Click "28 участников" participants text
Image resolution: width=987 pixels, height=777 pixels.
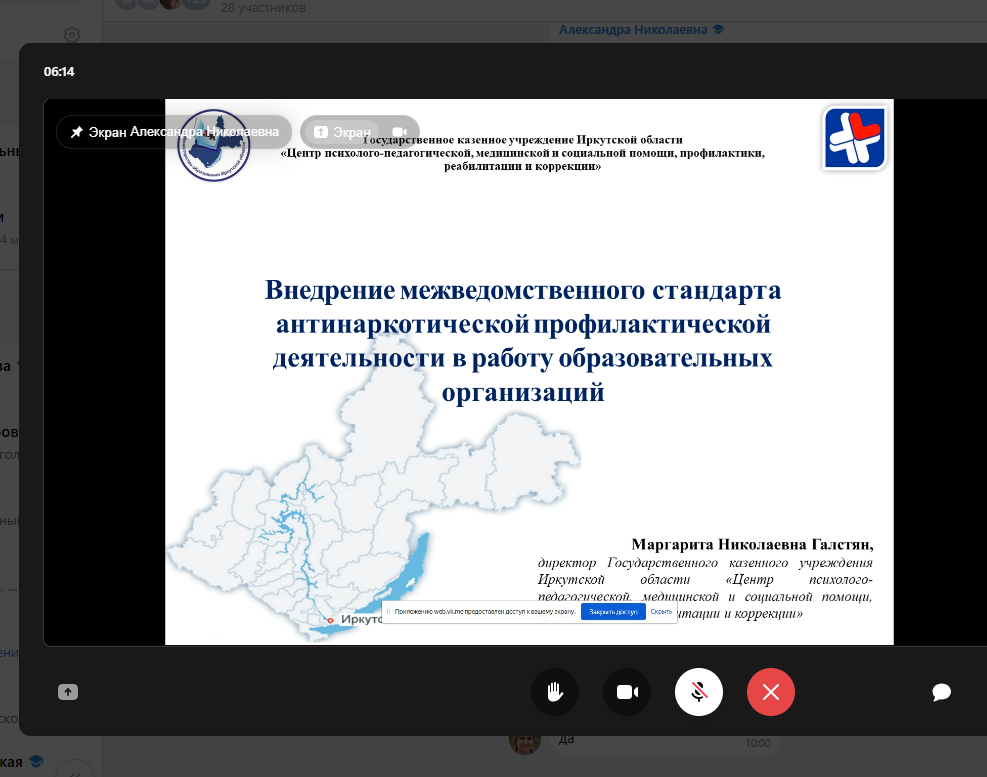point(263,8)
